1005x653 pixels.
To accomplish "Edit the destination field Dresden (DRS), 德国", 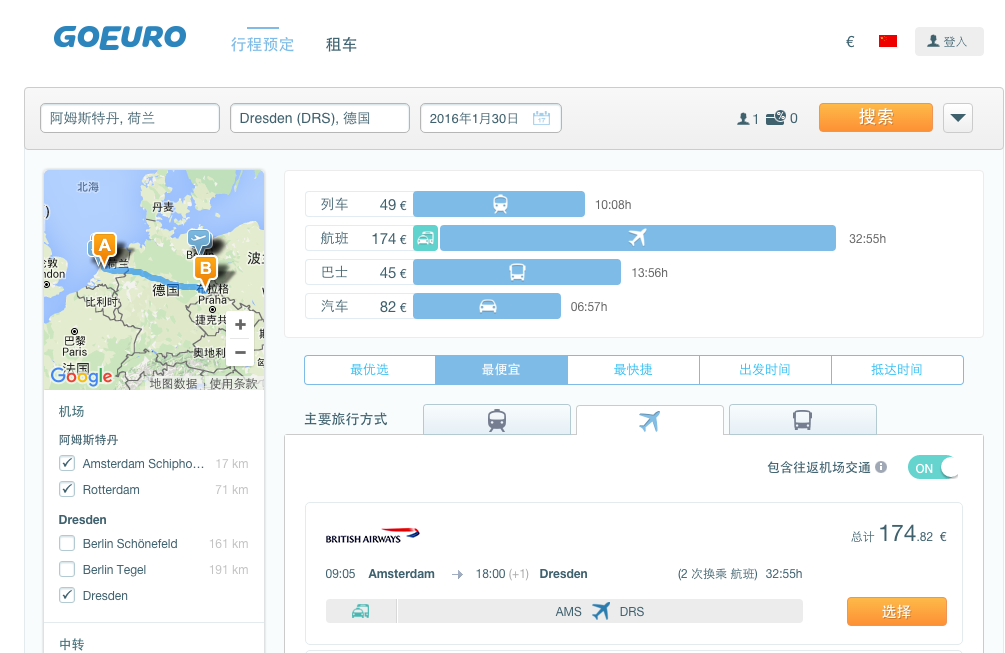I will 320,118.
